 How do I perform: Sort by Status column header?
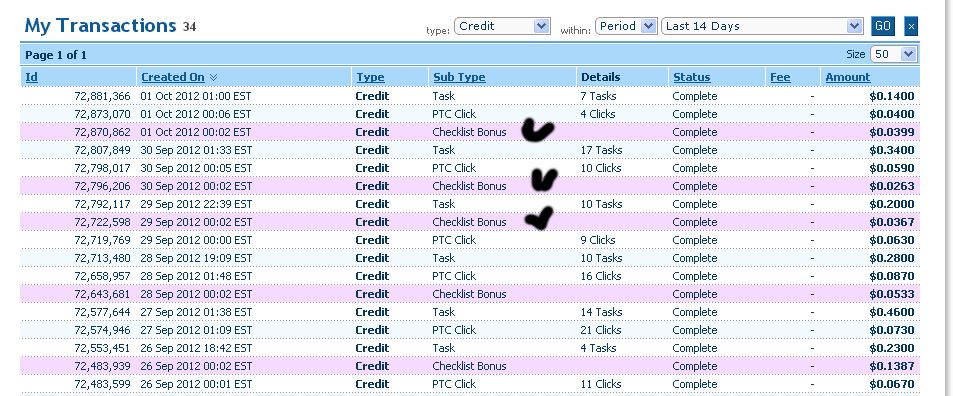click(x=692, y=77)
